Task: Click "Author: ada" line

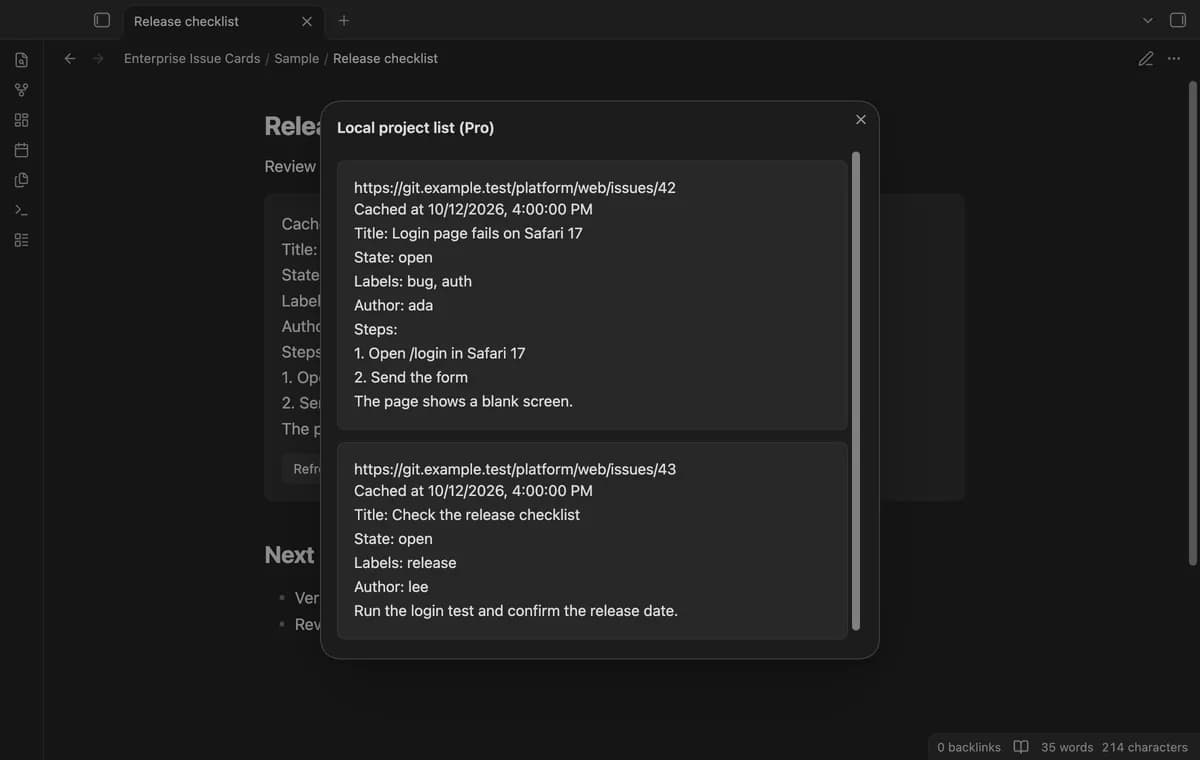Action: point(393,305)
